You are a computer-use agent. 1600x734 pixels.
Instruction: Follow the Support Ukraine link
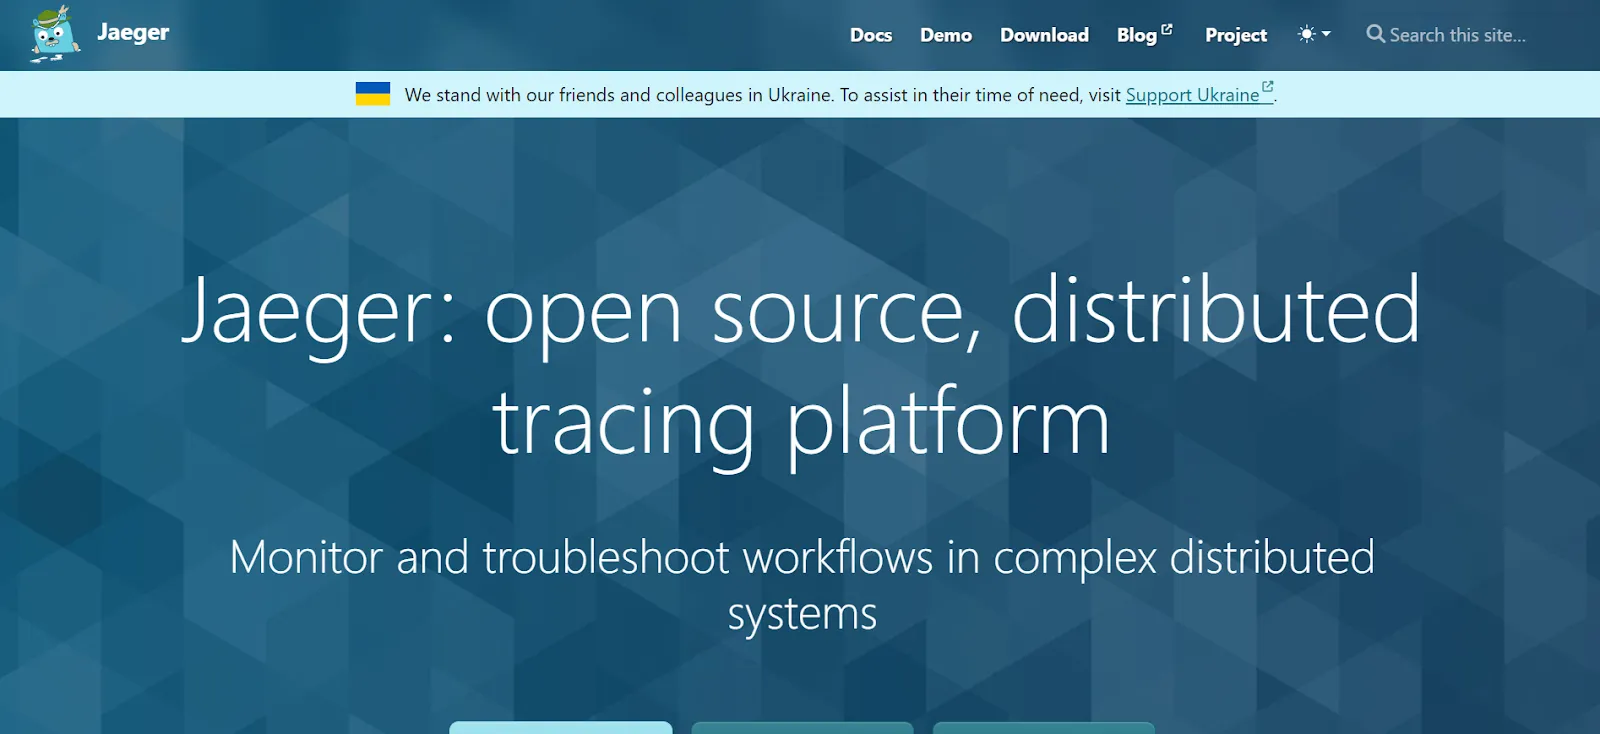(1199, 94)
